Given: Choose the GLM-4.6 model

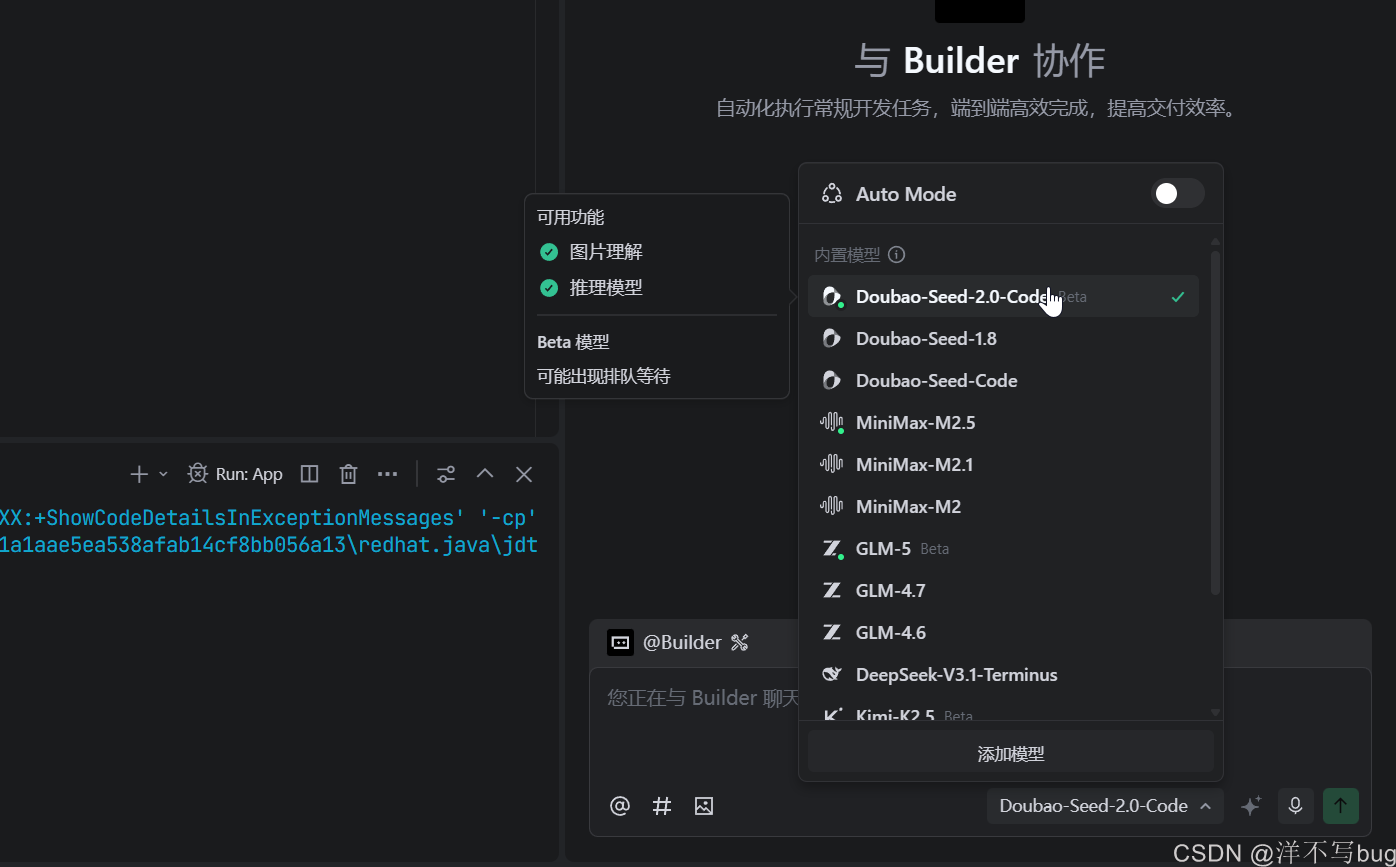Looking at the screenshot, I should pos(1003,633).
